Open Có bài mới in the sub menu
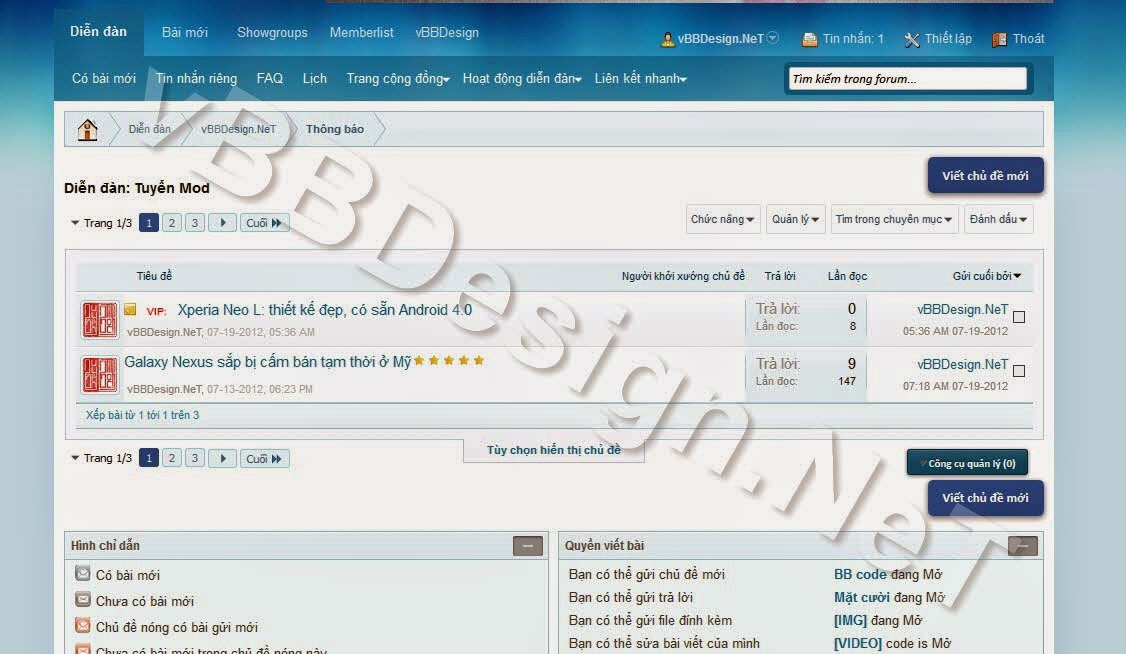1126x654 pixels. point(103,79)
